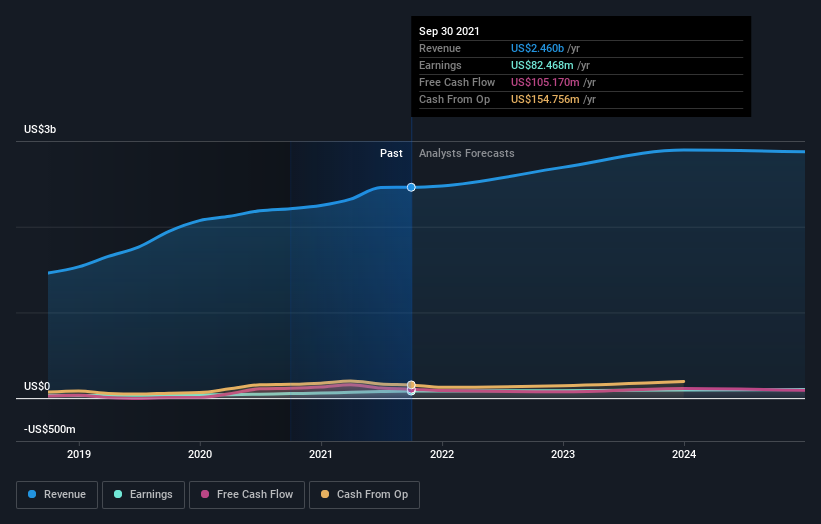Image resolution: width=821 pixels, height=524 pixels.
Task: Click the US$154.756m cash from op value
Action: pos(545,99)
